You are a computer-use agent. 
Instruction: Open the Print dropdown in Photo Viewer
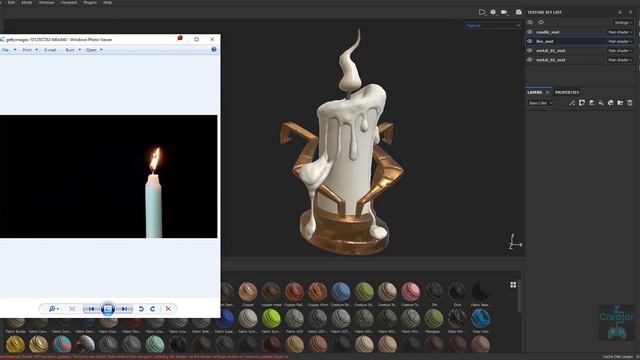click(x=30, y=50)
